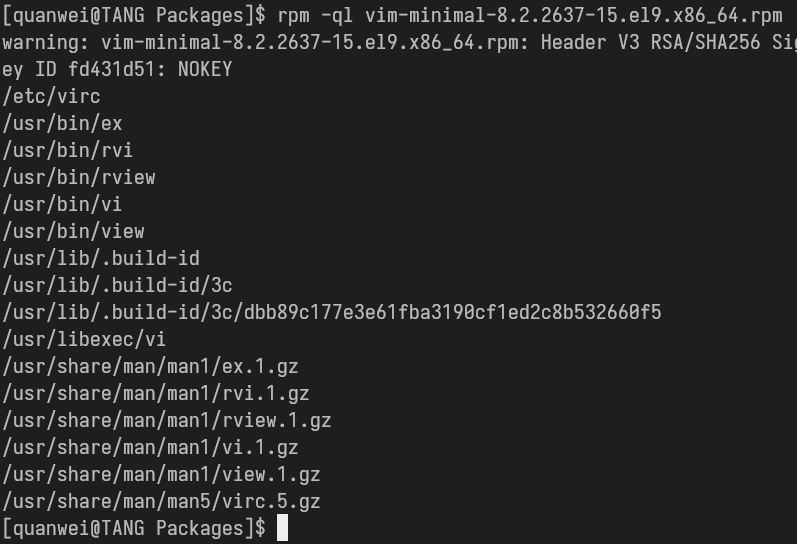Image resolution: width=797 pixels, height=544 pixels.
Task: Click the view.1.gz man page path
Action: pos(161,474)
